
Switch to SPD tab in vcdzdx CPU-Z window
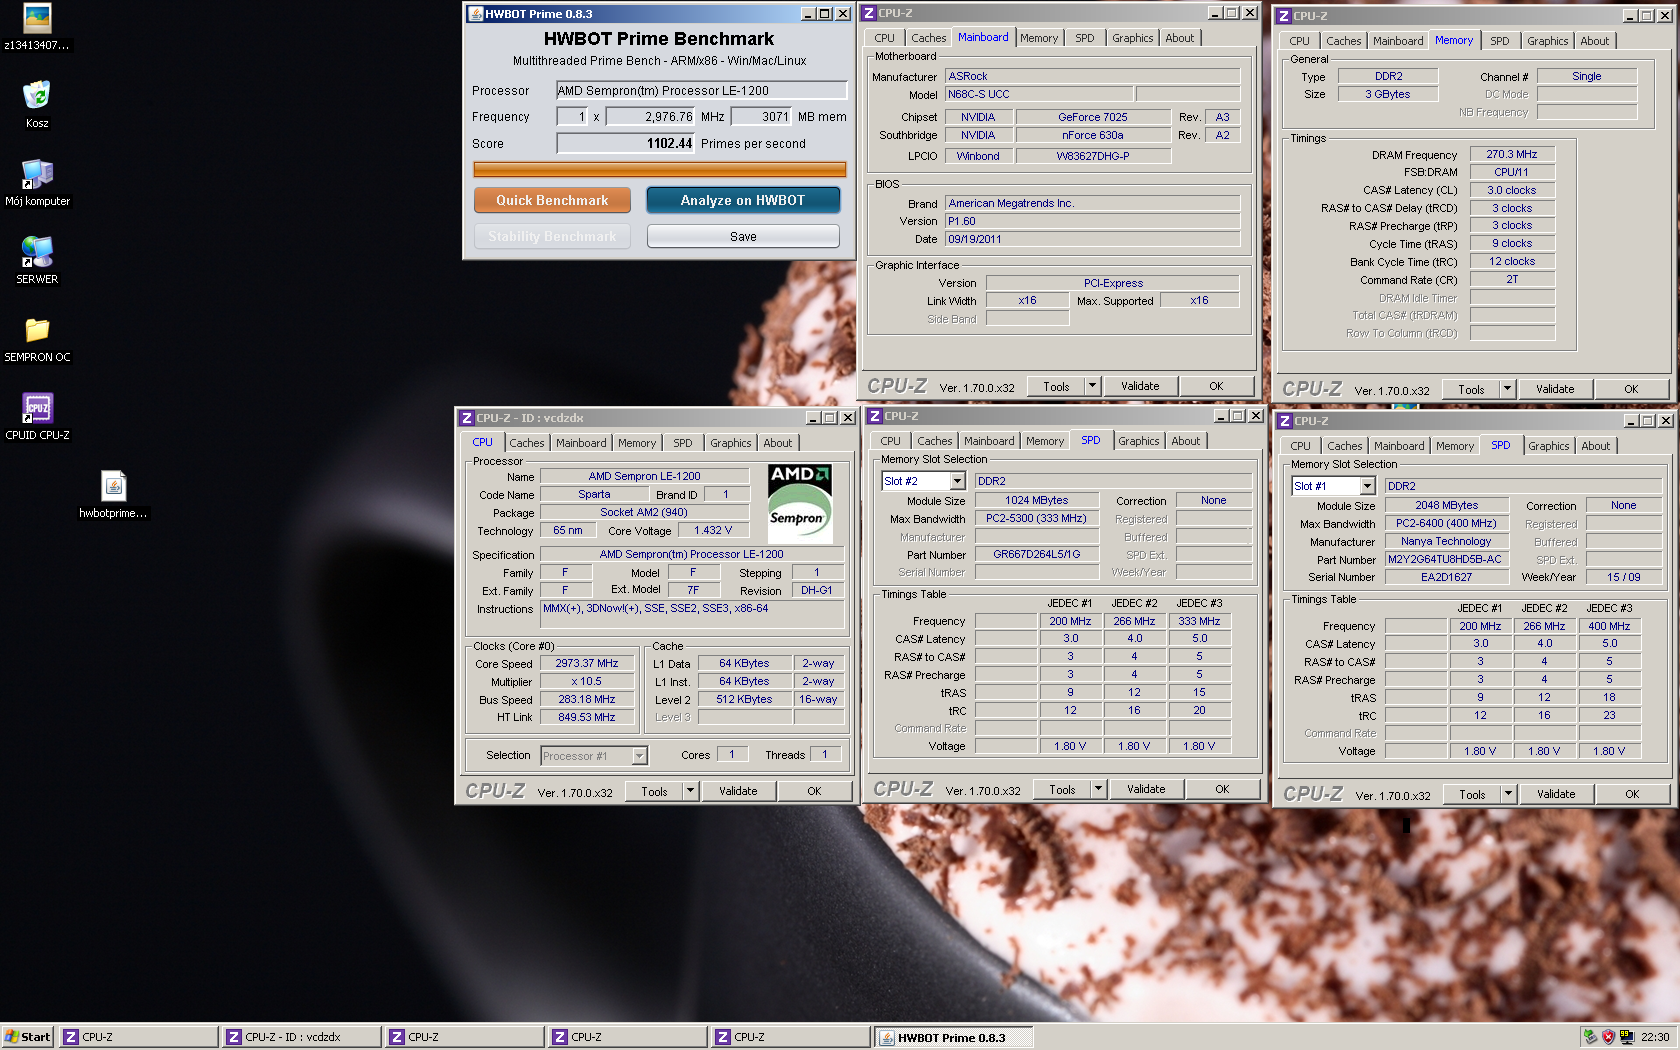tap(683, 443)
